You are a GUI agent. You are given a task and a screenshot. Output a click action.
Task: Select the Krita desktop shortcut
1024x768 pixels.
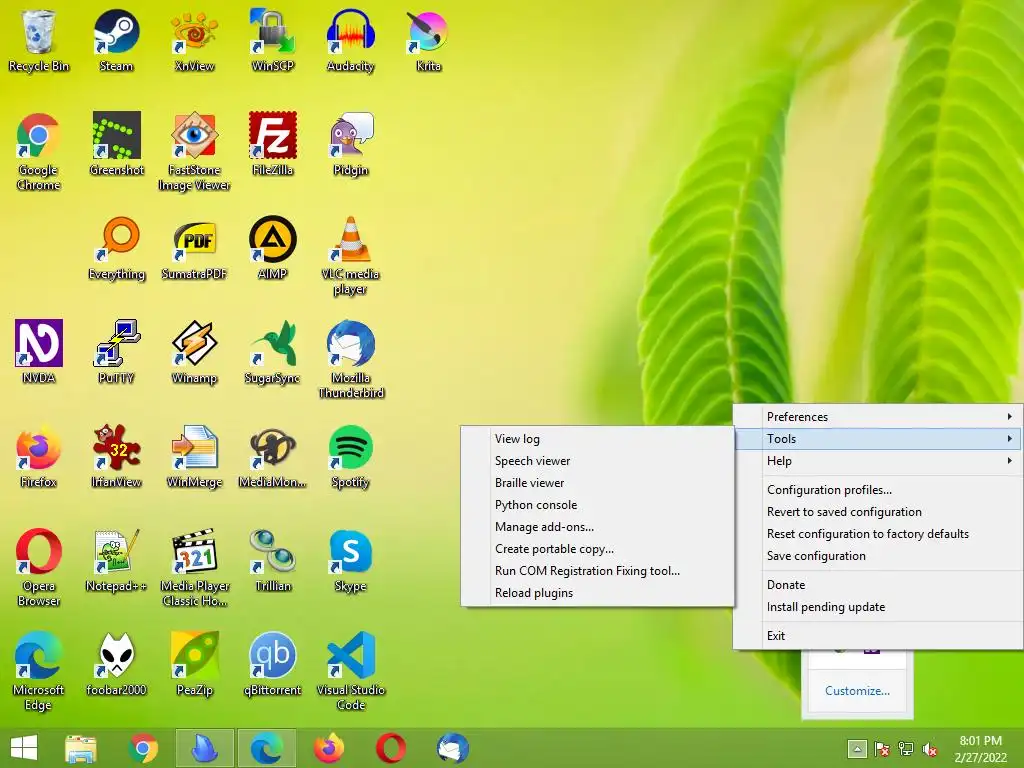[x=428, y=40]
